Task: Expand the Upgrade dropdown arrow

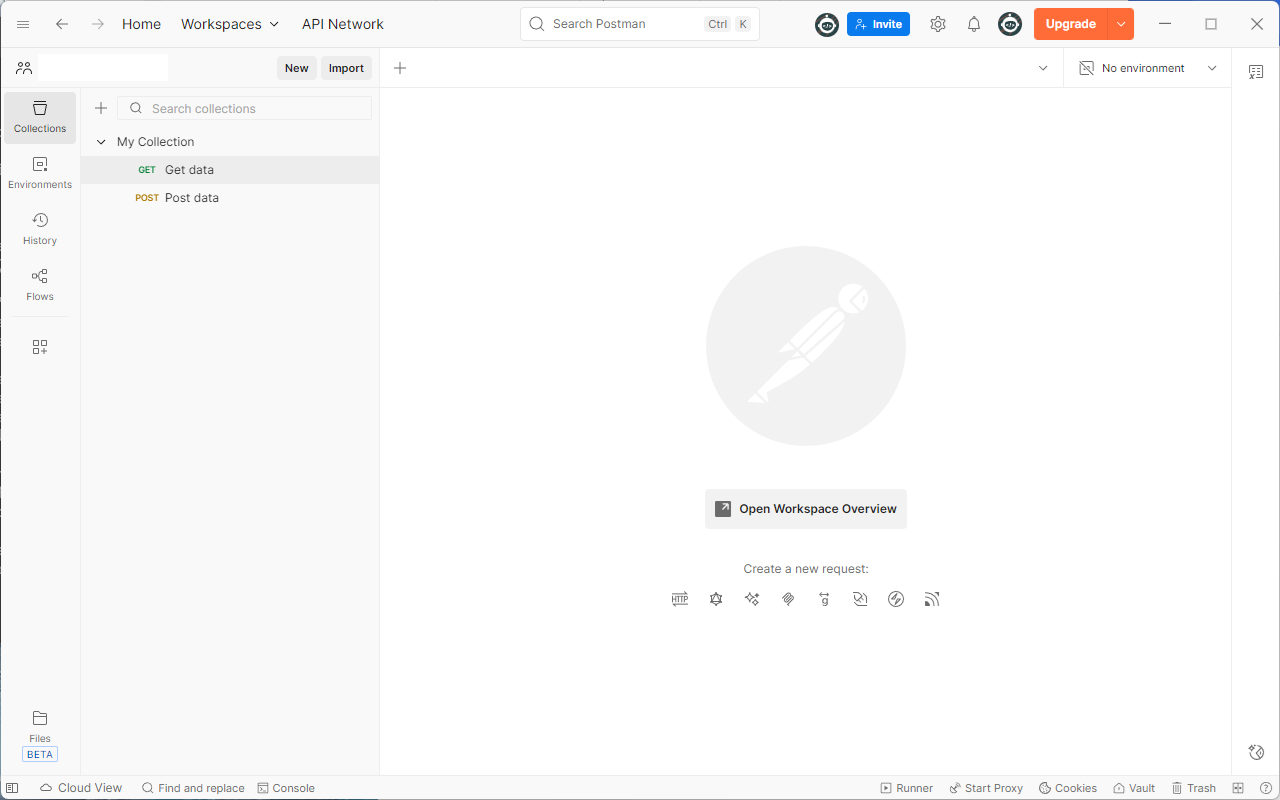Action: click(x=1121, y=24)
